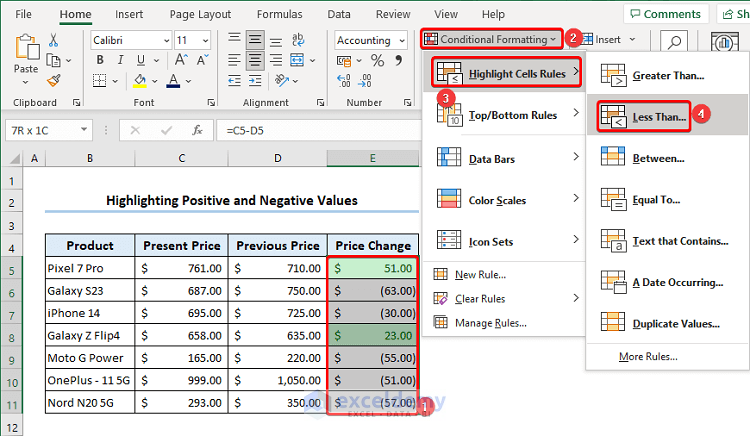Image resolution: width=750 pixels, height=436 pixels.
Task: Apply the font color A swatch
Action: point(173,81)
